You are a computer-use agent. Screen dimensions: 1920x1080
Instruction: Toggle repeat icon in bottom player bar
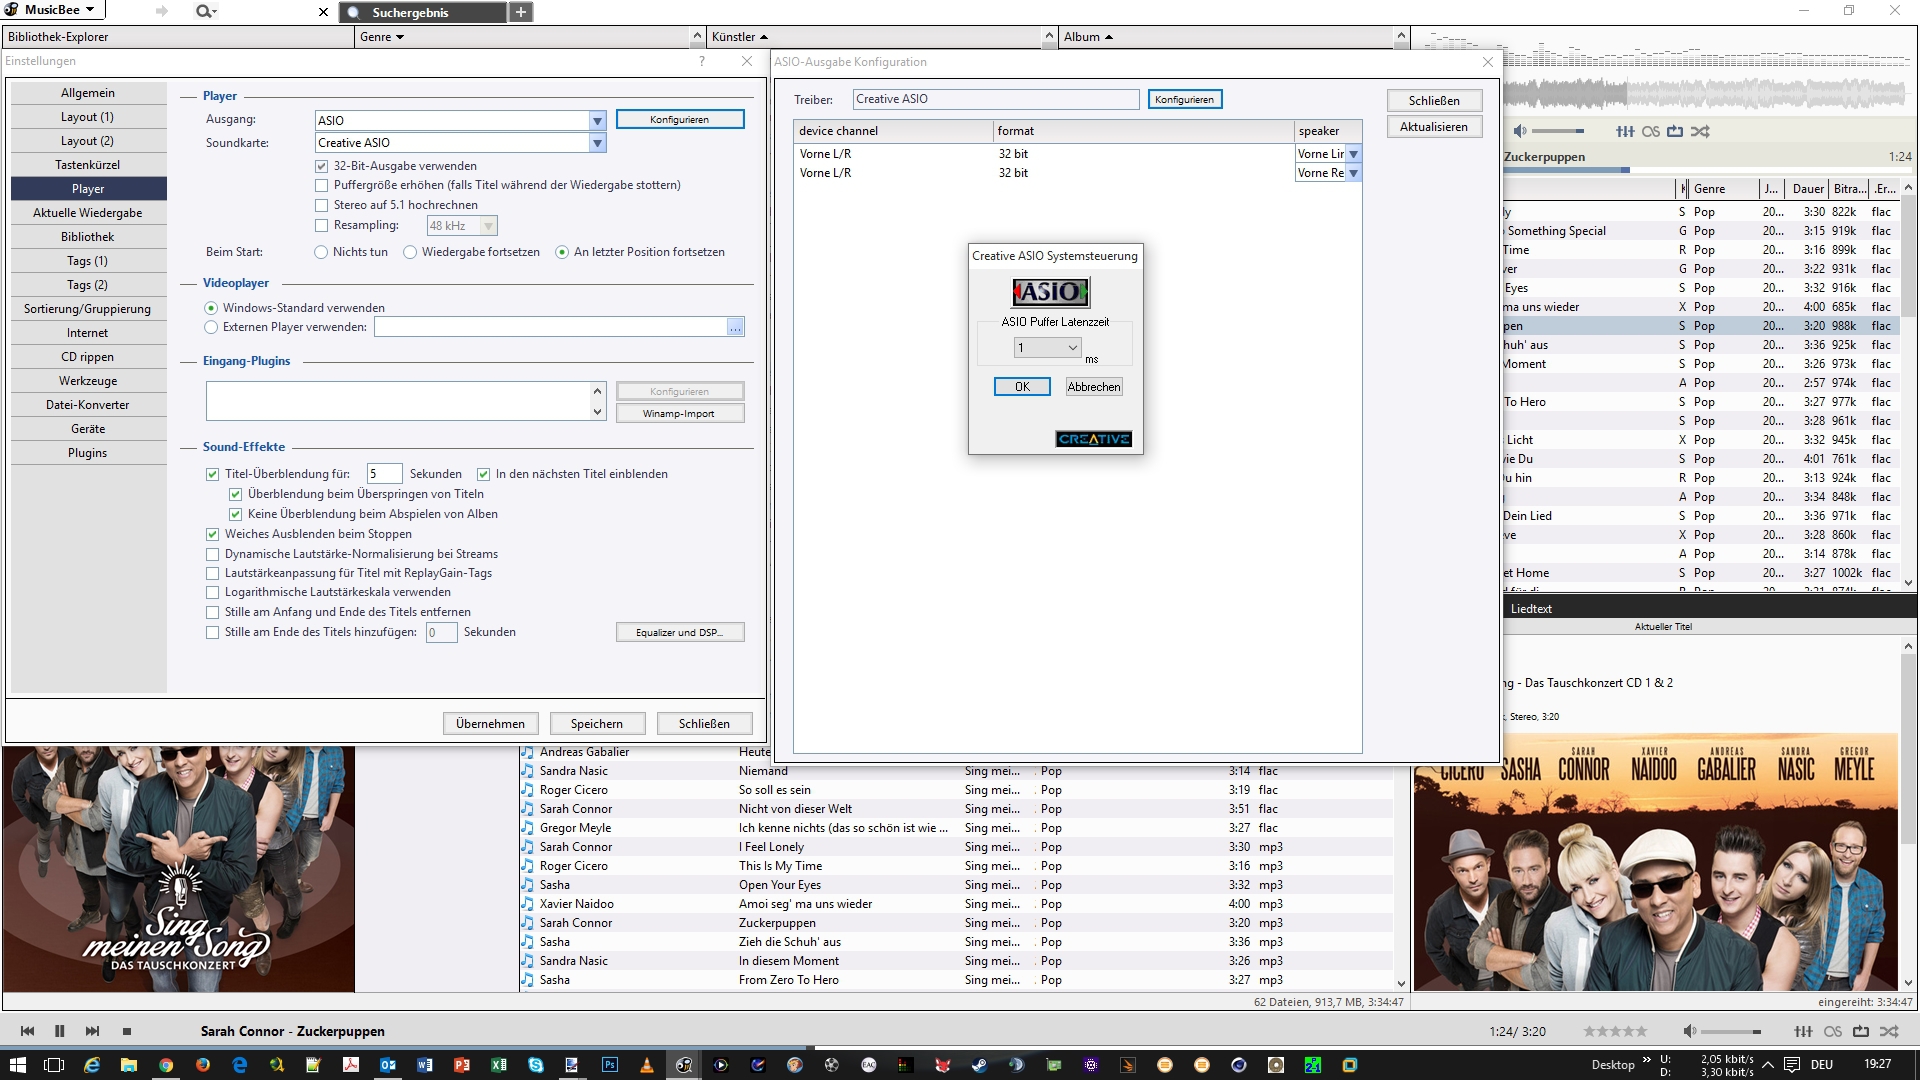1861,1031
